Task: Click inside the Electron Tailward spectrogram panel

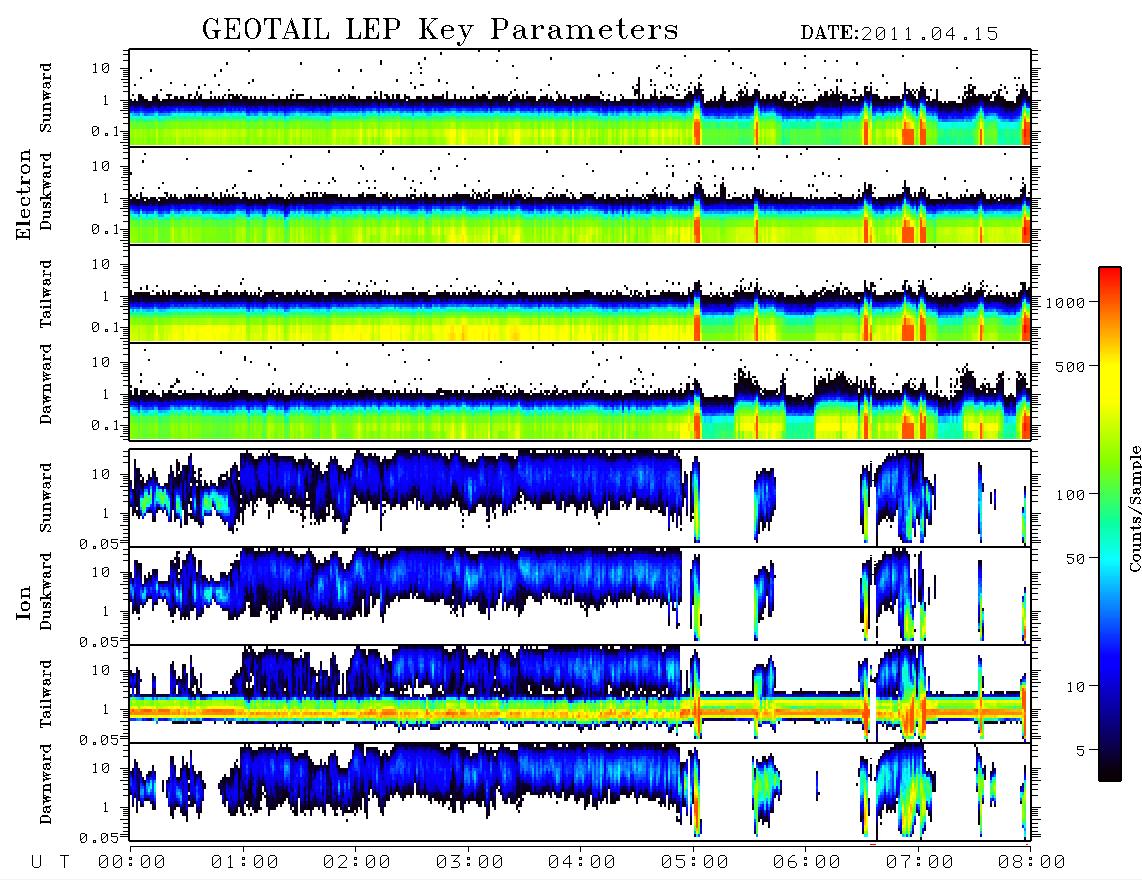Action: pos(580,294)
